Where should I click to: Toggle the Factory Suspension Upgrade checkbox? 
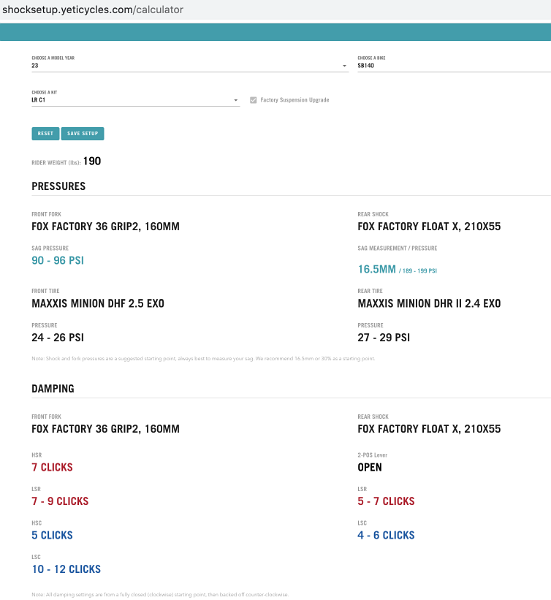coord(253,100)
